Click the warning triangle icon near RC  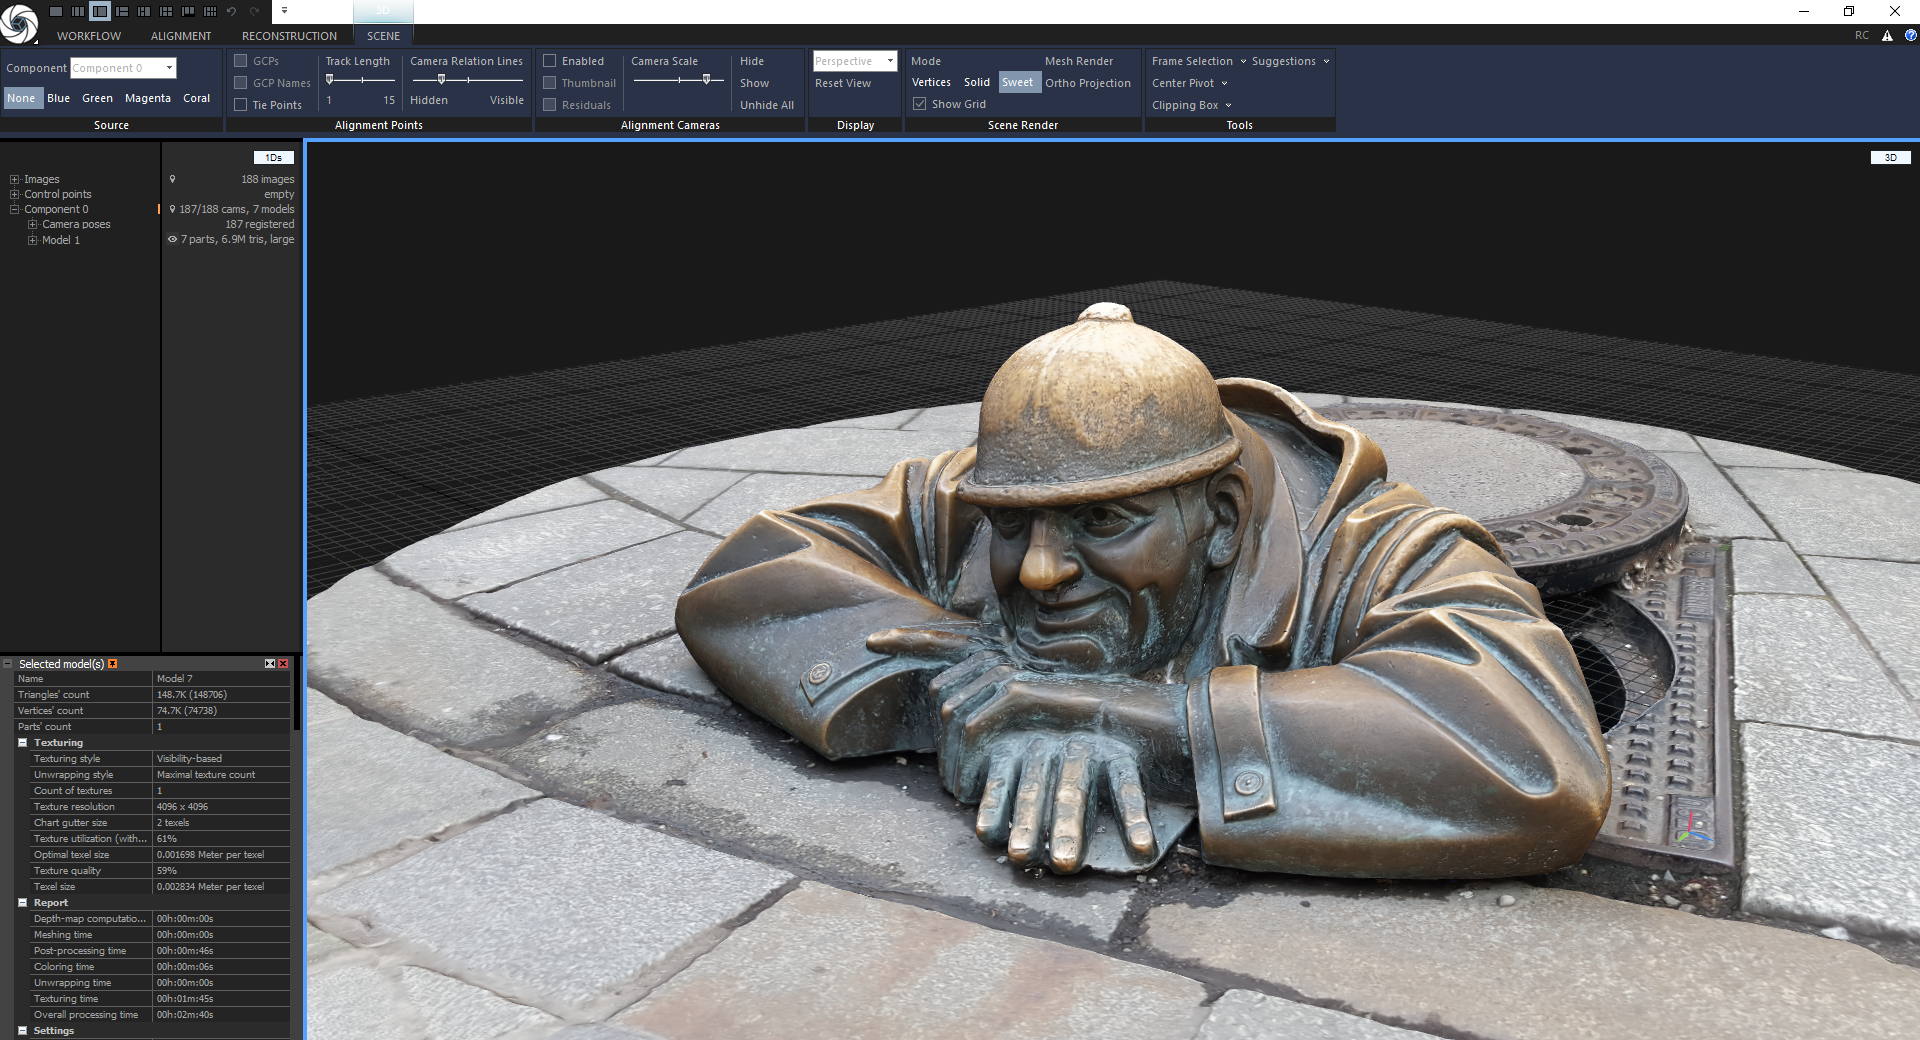pos(1887,35)
